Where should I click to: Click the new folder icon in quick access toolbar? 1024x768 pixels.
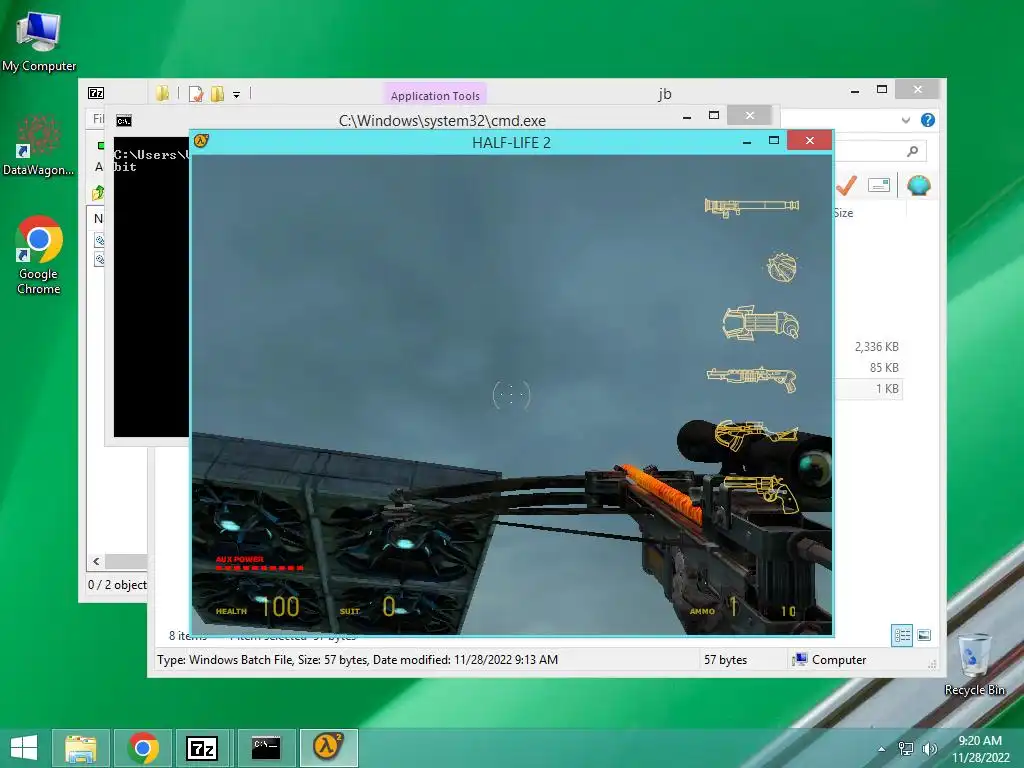[x=217, y=94]
